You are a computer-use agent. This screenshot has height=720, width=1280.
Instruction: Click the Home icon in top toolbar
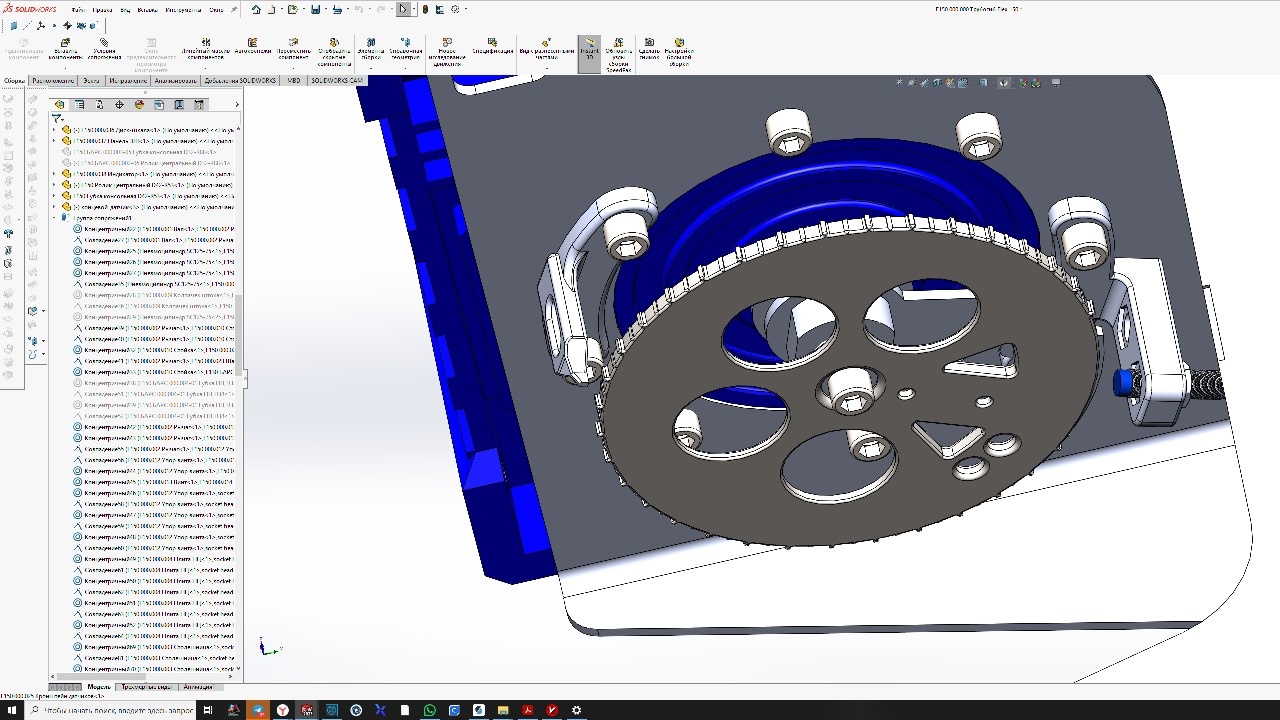pos(256,9)
